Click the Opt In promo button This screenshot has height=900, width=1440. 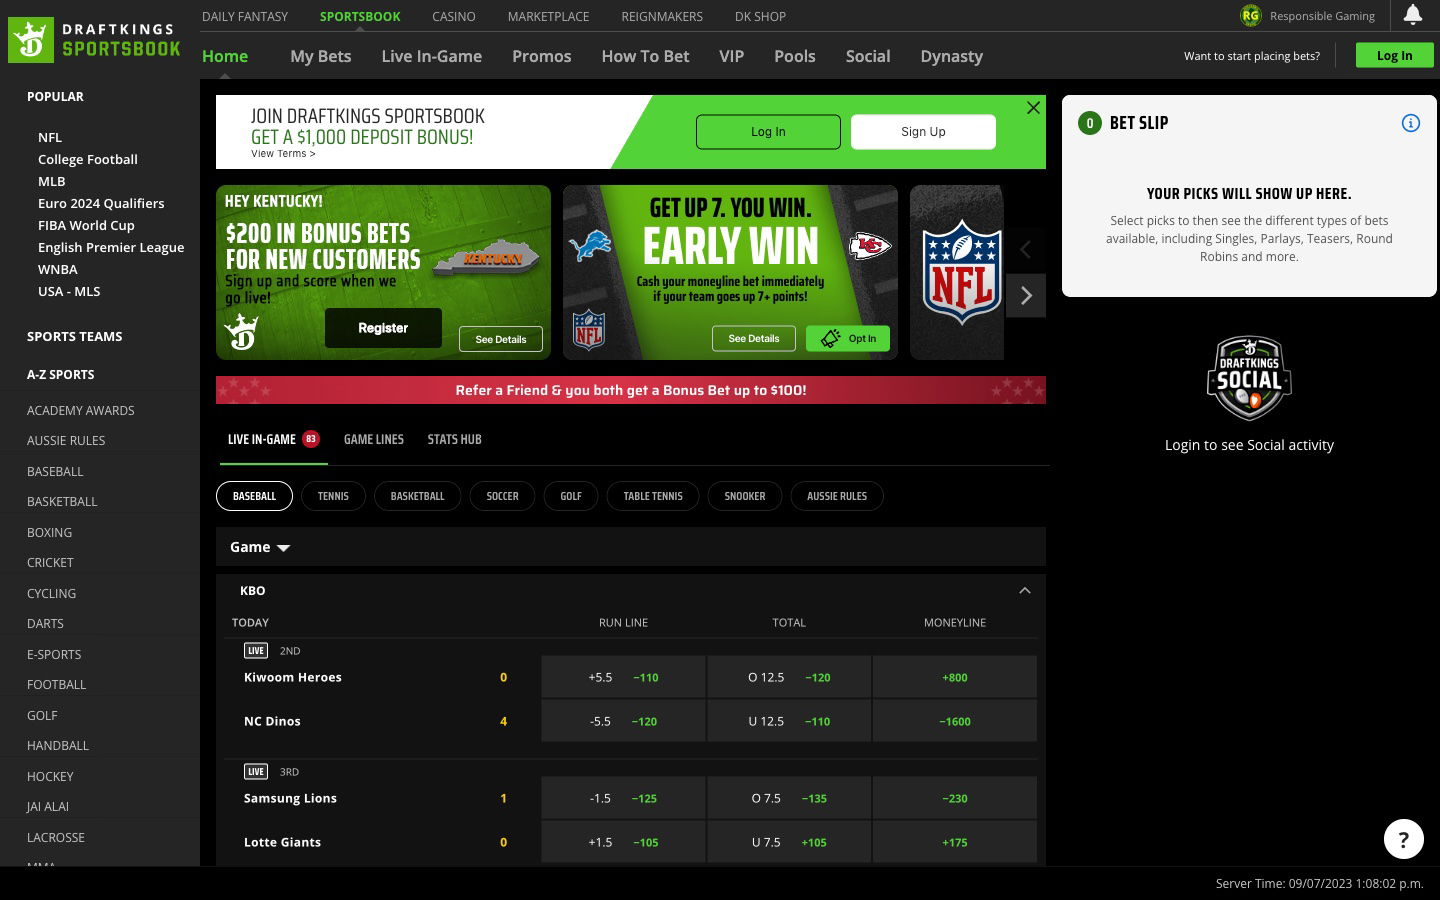tap(848, 338)
